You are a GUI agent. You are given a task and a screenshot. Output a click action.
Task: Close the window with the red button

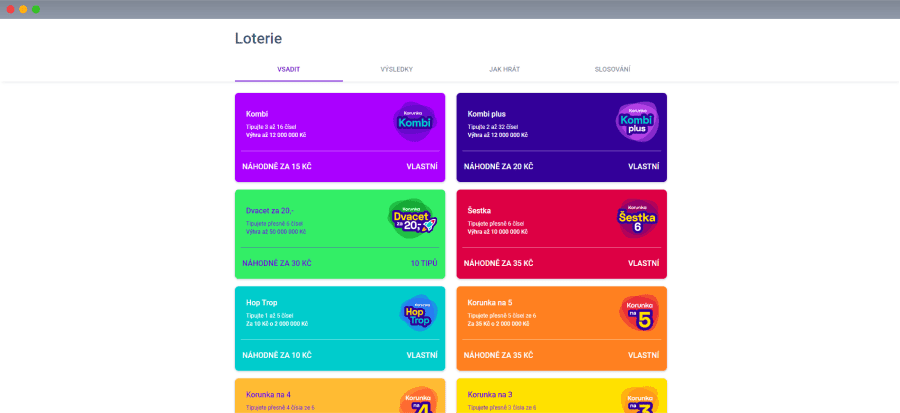tap(10, 9)
